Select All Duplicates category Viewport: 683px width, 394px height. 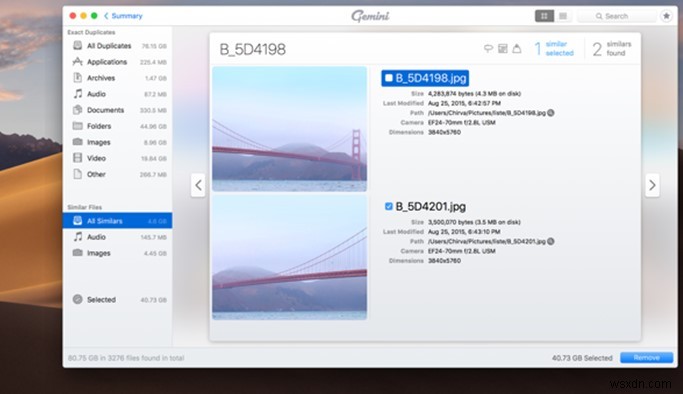pyautogui.click(x=118, y=46)
